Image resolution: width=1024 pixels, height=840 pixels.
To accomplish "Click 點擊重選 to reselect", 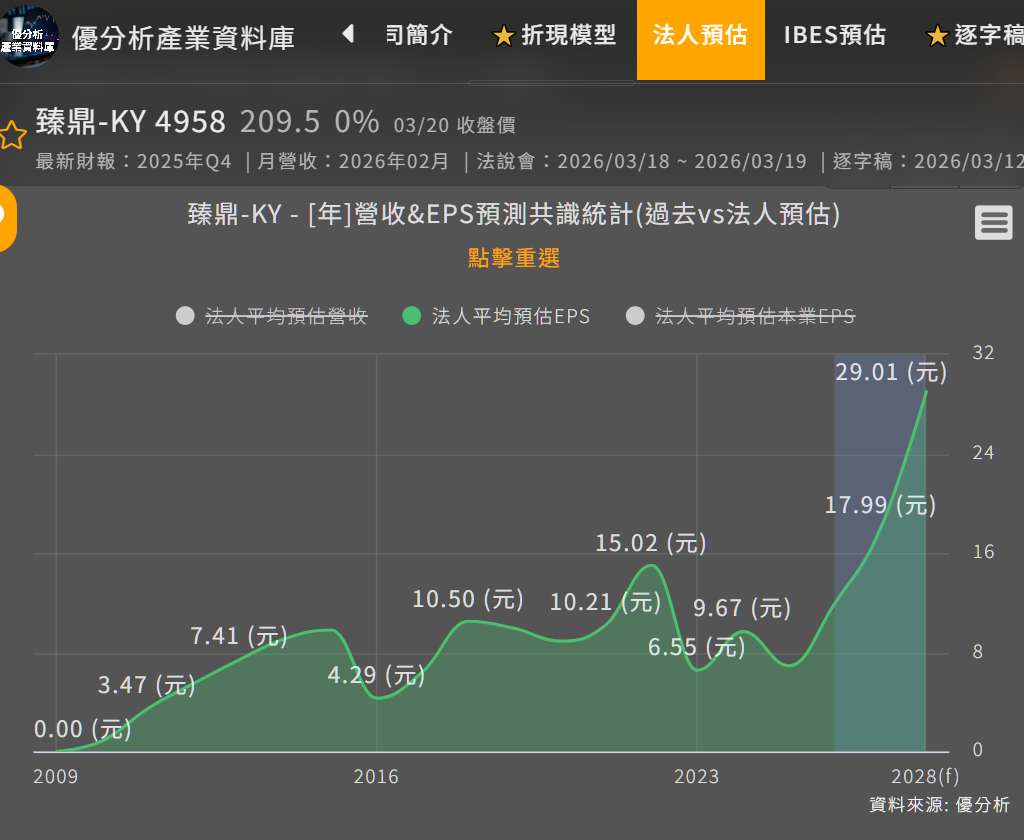I will (x=514, y=258).
